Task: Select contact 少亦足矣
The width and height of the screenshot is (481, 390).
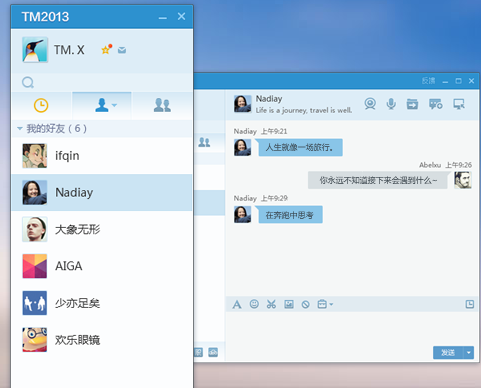Action: (x=102, y=303)
